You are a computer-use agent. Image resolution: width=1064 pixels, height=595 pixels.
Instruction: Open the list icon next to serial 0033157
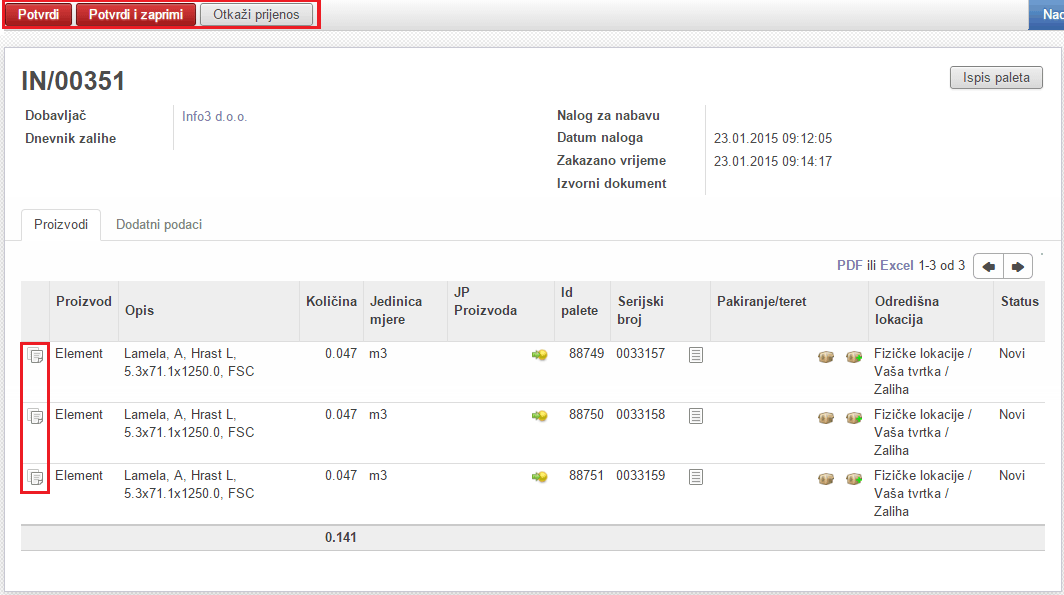[696, 355]
